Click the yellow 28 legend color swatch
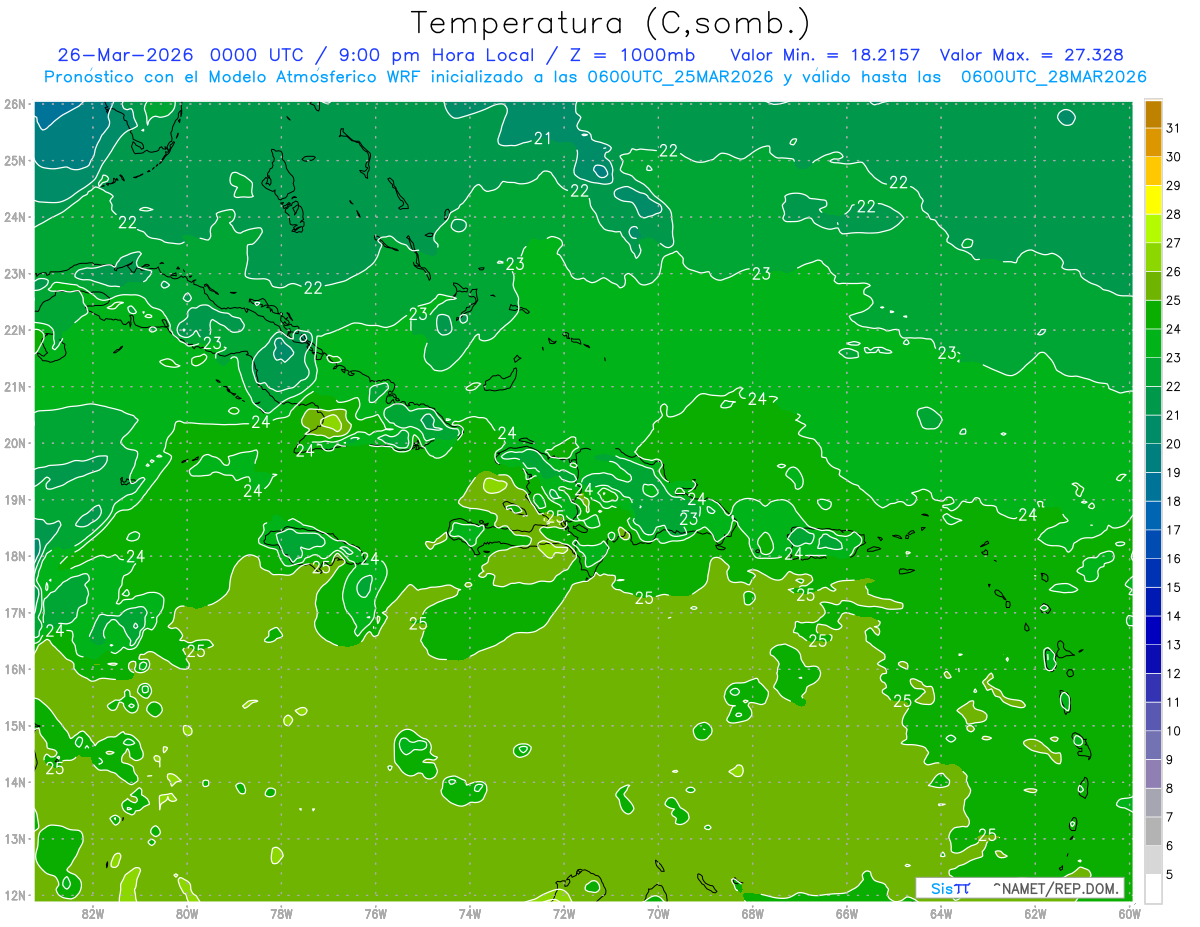The width and height of the screenshot is (1200, 927). pos(1153,200)
